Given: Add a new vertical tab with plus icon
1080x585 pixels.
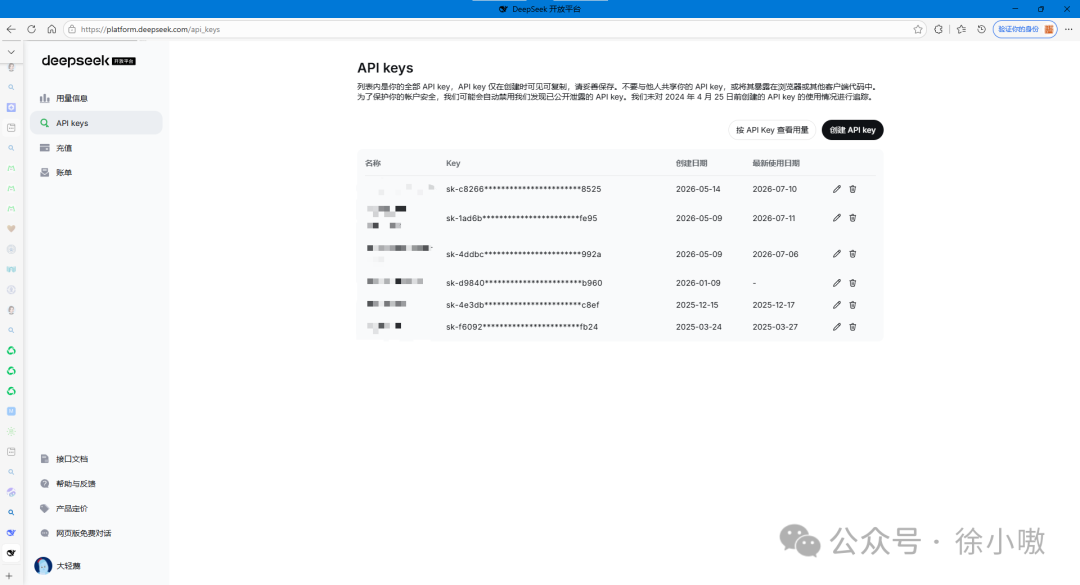Looking at the screenshot, I should pos(9,576).
